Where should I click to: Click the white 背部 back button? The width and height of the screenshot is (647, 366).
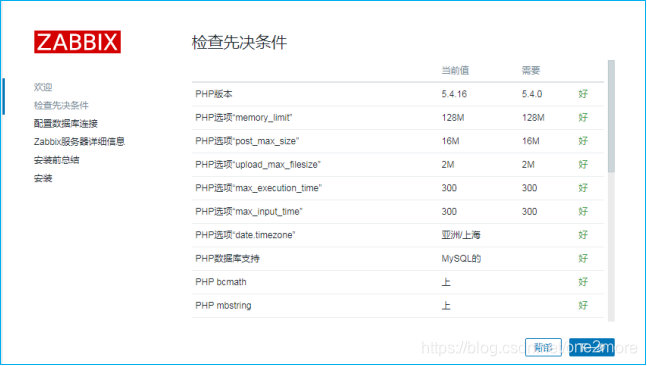coord(543,347)
